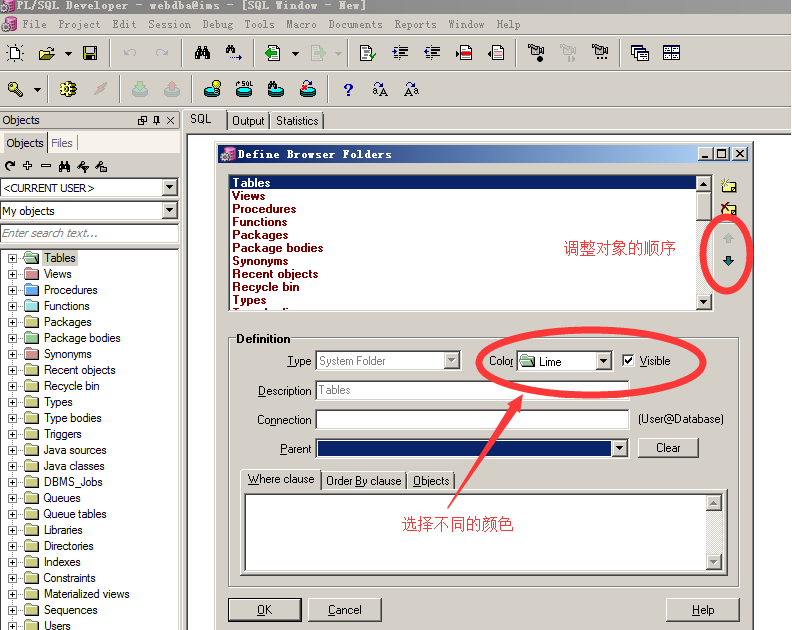Select the DBMS_Jobs tree item
792x630 pixels.
[73, 482]
